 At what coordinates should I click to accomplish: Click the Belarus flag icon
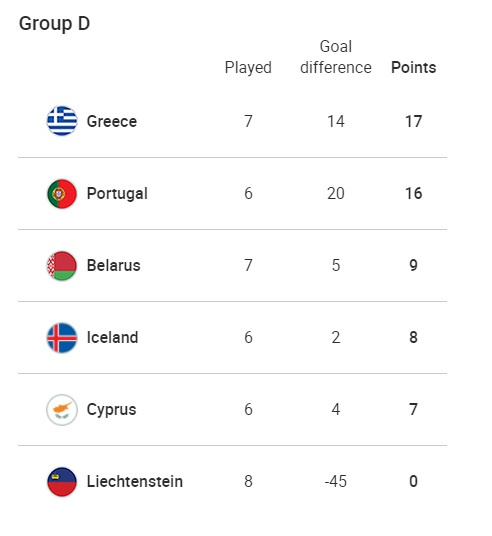(62, 266)
